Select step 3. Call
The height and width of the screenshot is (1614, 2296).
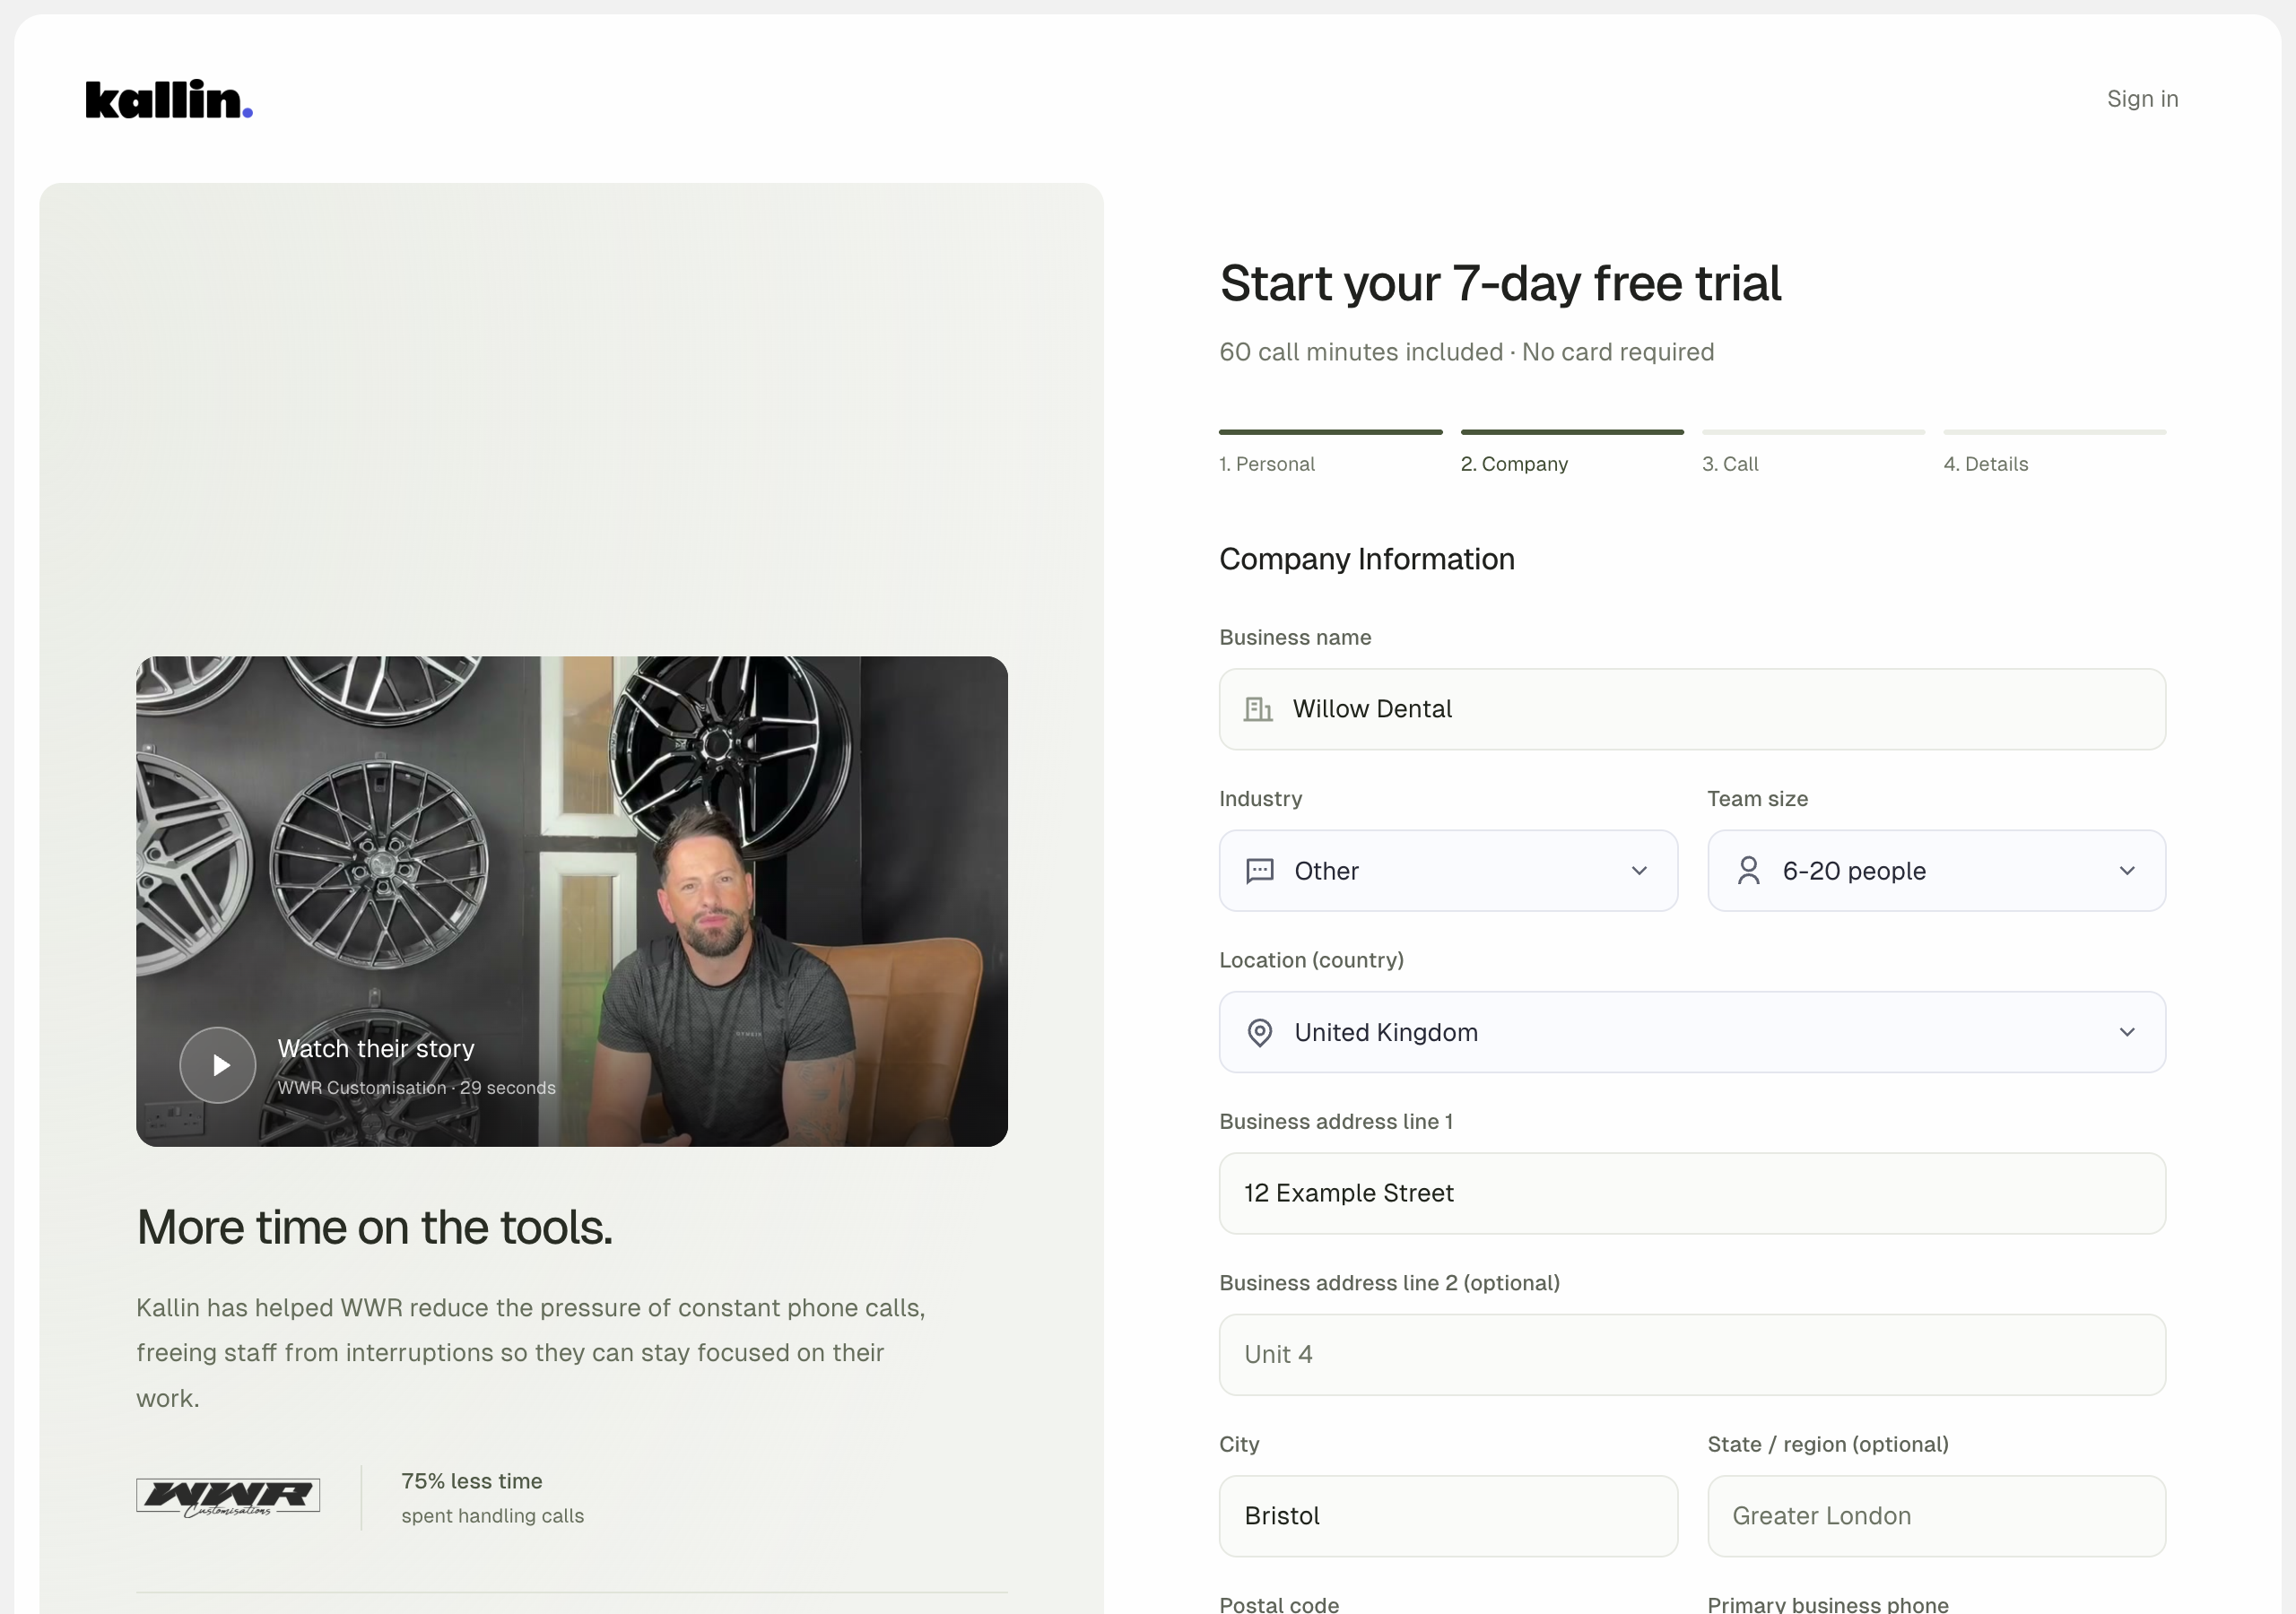point(1730,464)
